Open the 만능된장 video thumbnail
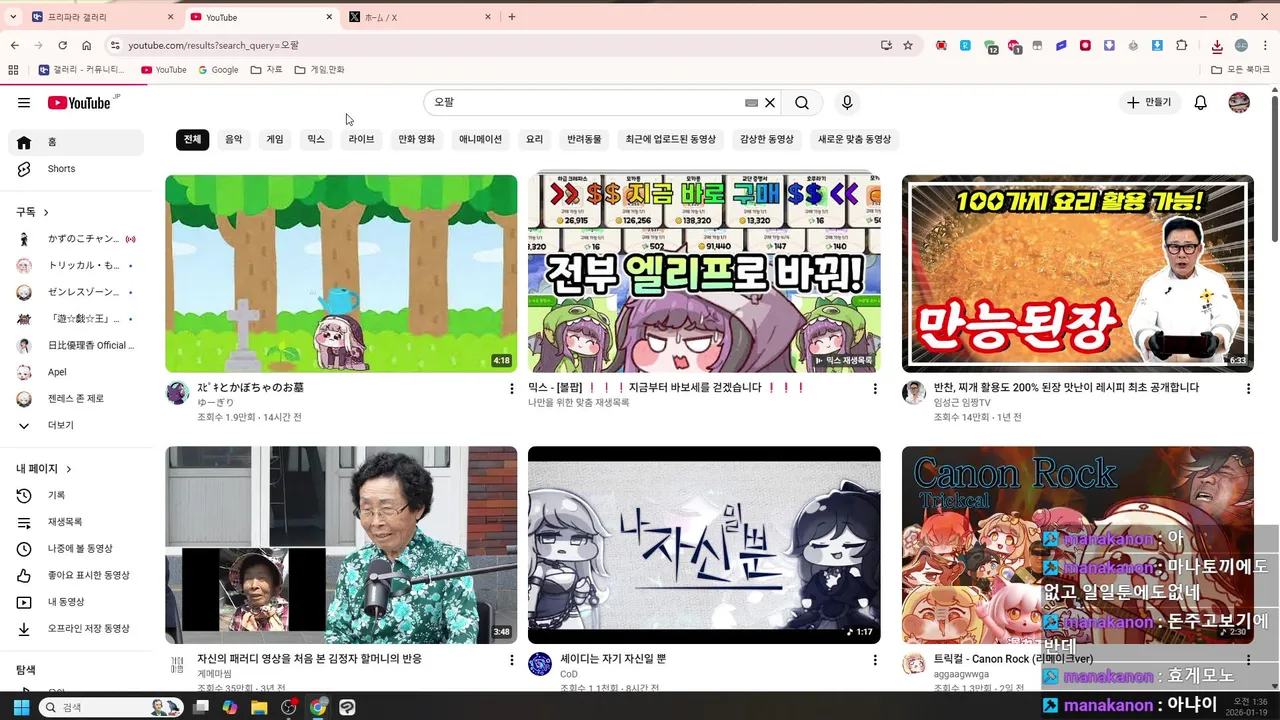 click(x=1077, y=274)
